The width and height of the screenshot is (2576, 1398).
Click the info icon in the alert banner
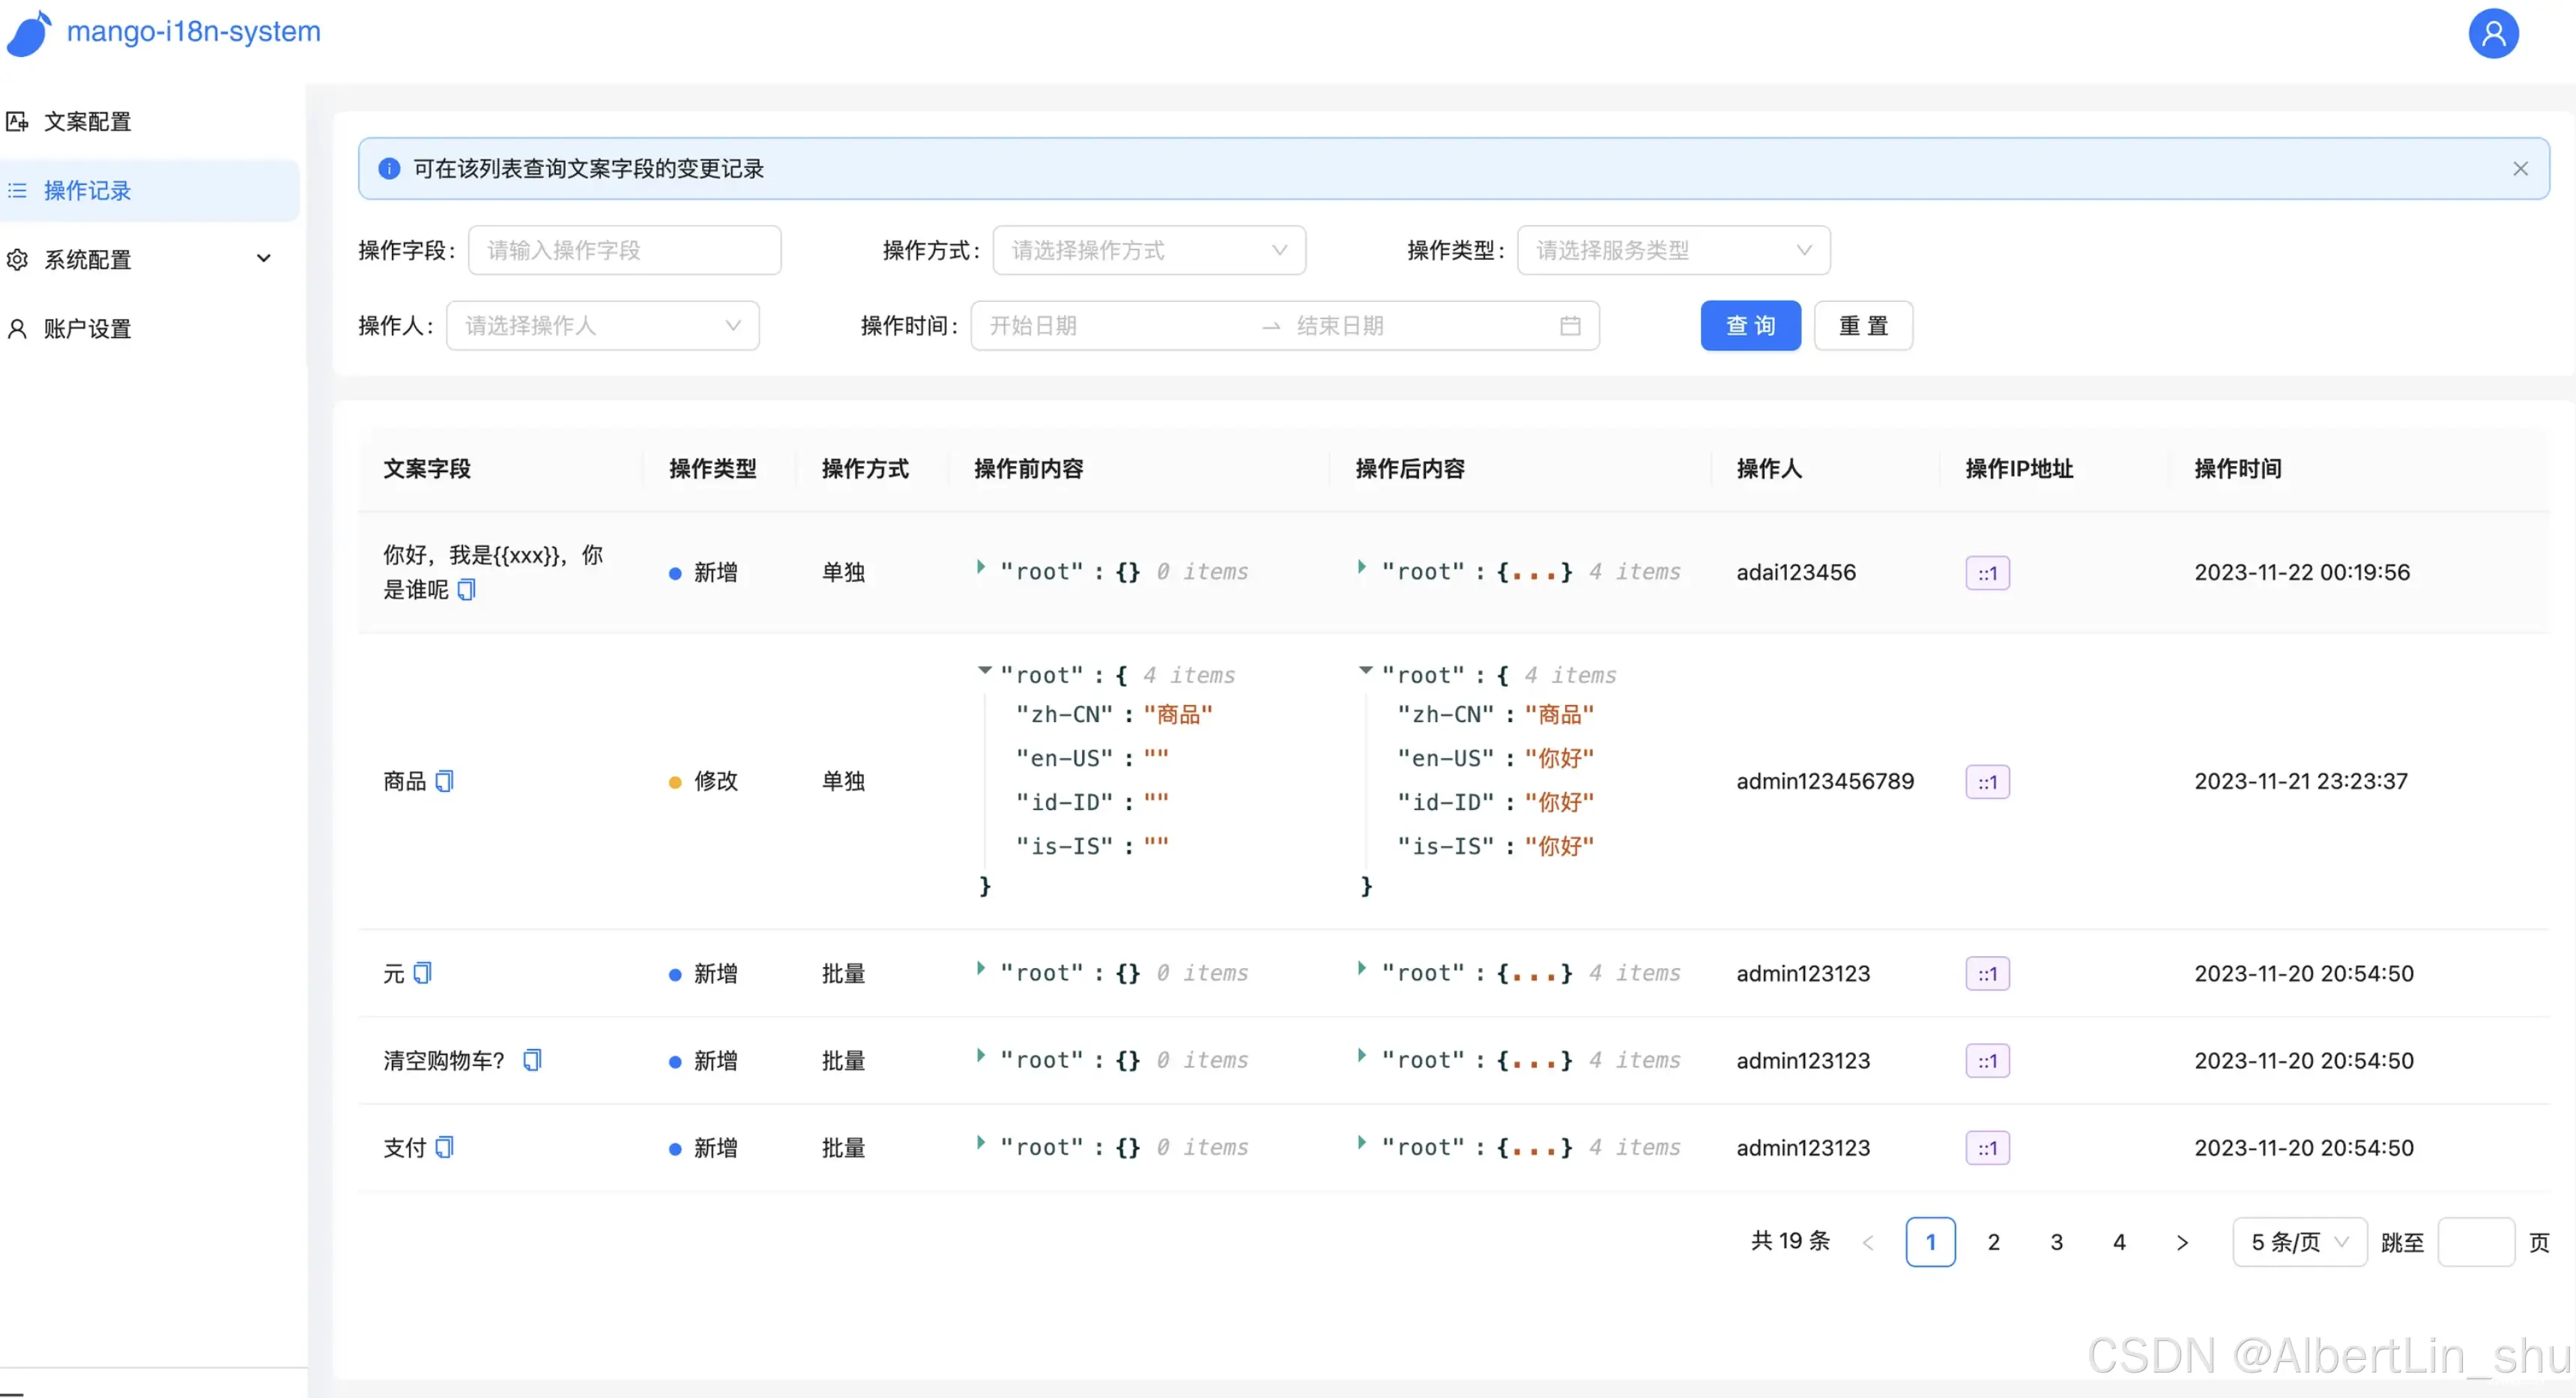point(389,168)
